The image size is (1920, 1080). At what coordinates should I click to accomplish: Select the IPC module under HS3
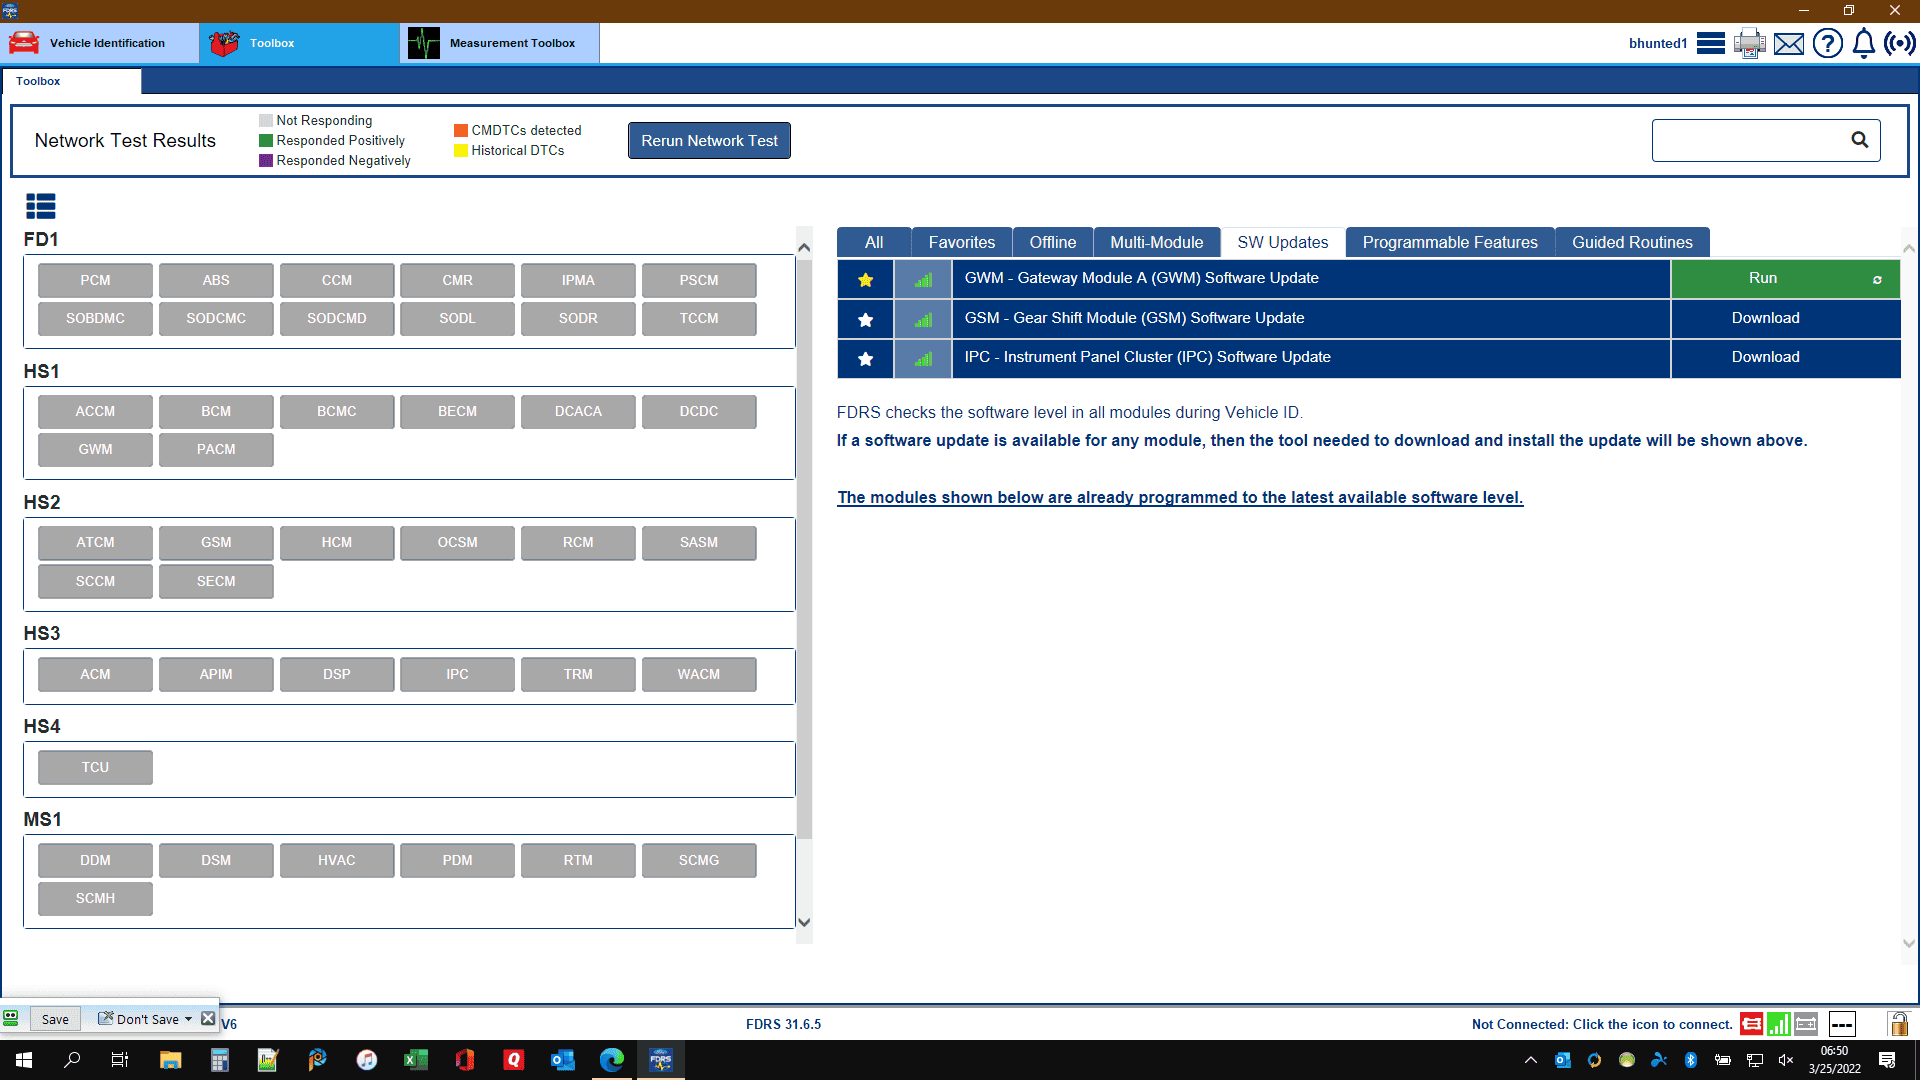coord(457,675)
